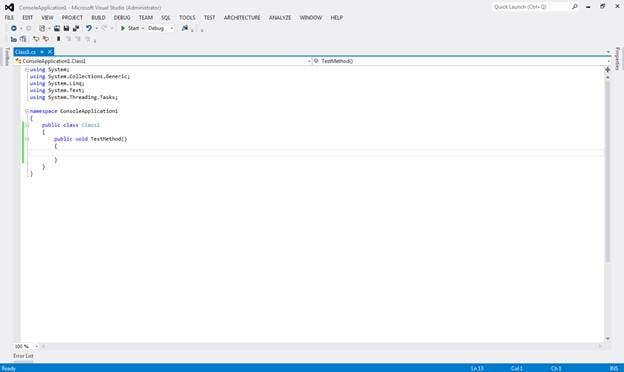Click into the Quick Launch search box
Viewport: 624px width, 372px height.
(x=531, y=7)
